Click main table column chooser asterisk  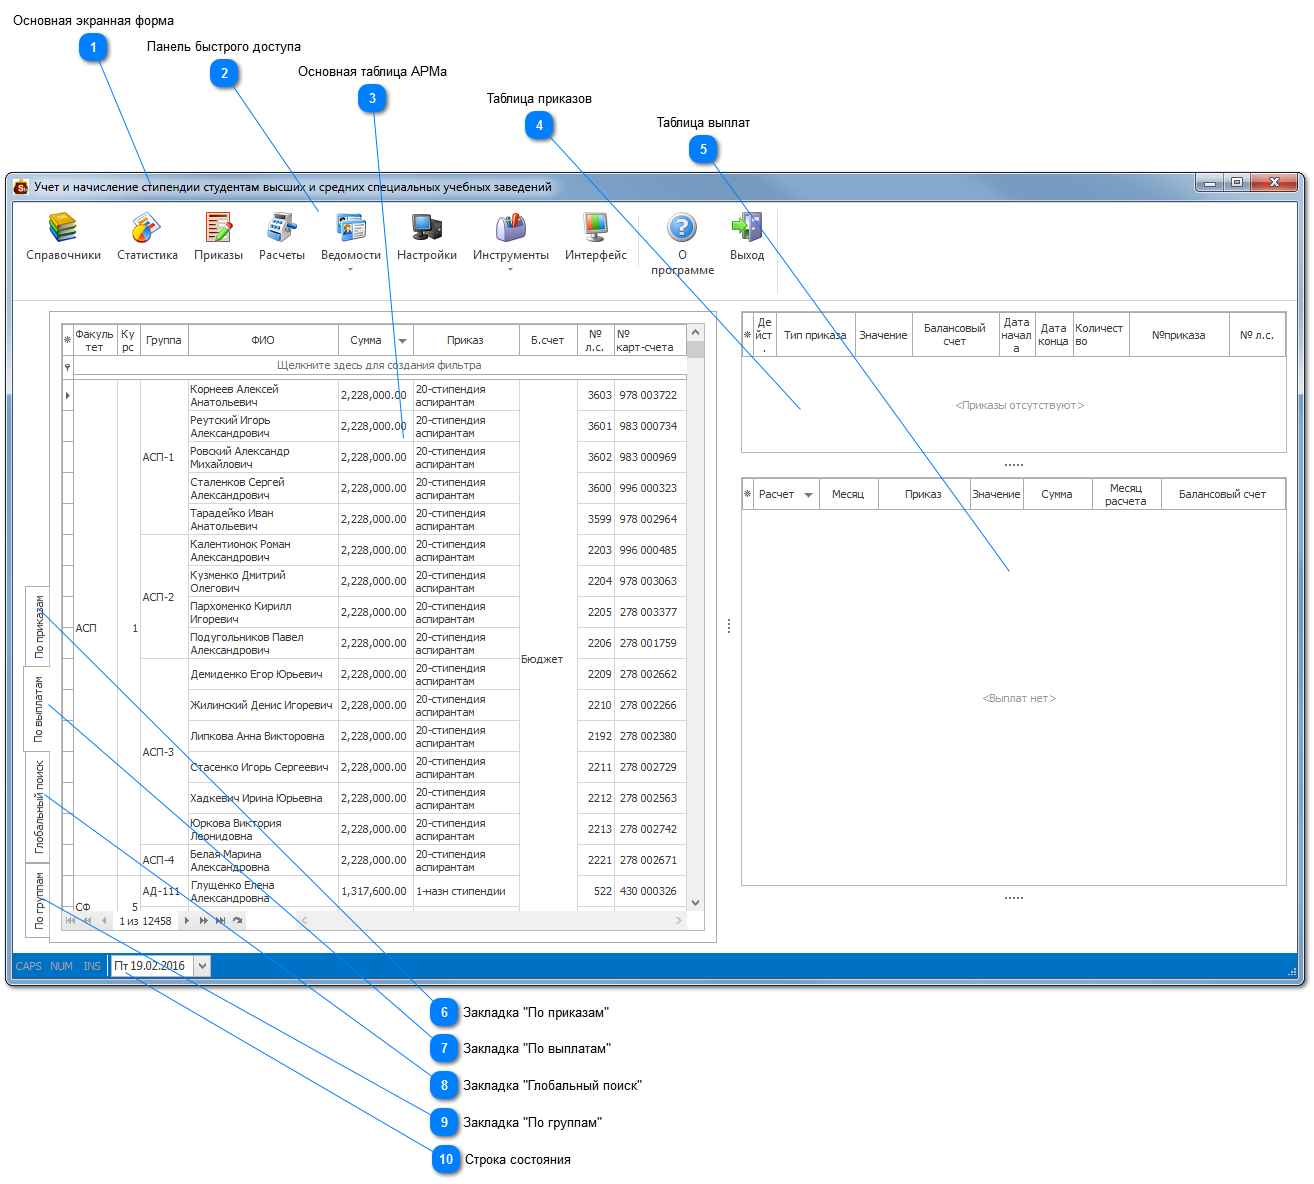[68, 340]
